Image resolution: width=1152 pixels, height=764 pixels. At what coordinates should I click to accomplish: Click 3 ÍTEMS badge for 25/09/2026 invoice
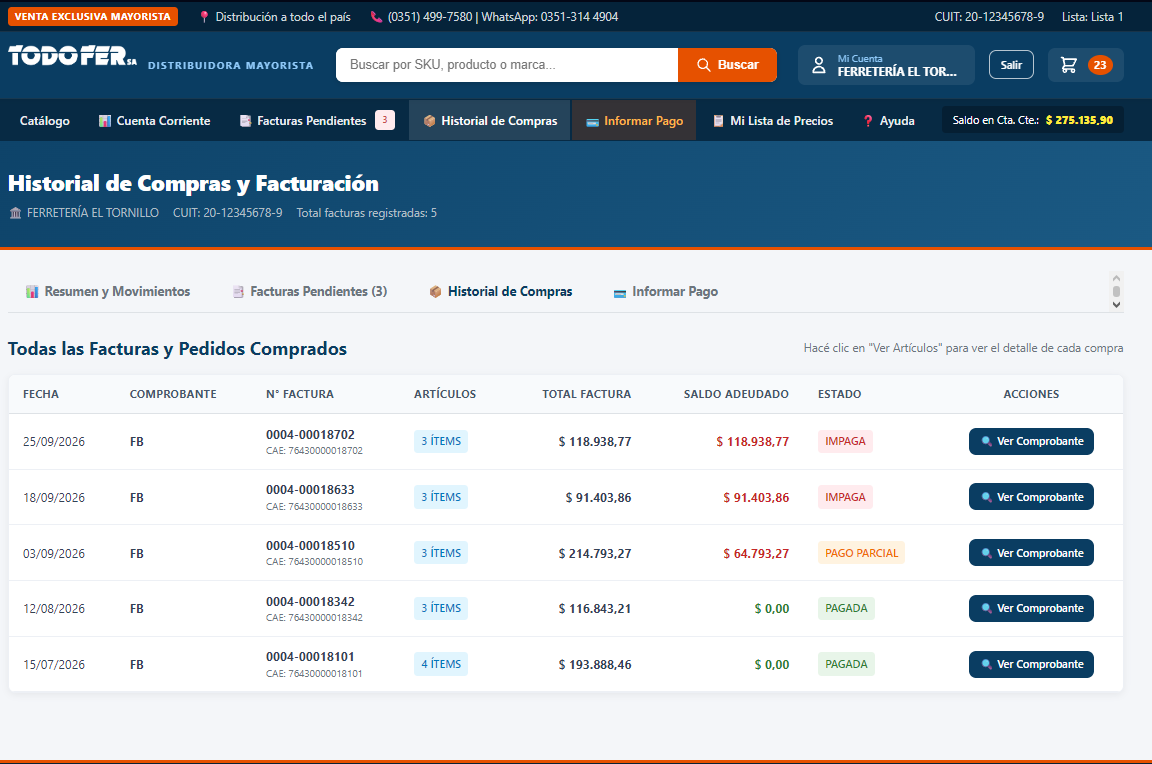tap(441, 442)
